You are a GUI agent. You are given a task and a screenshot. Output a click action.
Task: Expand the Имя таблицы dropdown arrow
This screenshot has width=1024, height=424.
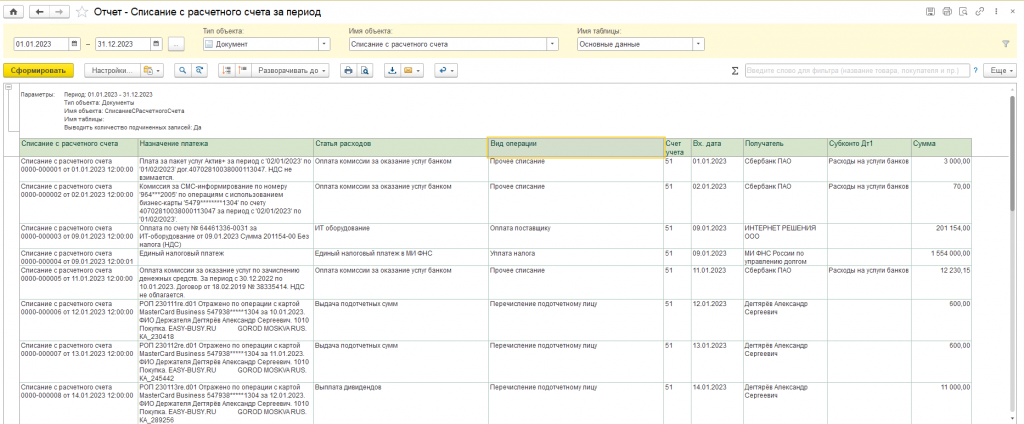click(699, 44)
